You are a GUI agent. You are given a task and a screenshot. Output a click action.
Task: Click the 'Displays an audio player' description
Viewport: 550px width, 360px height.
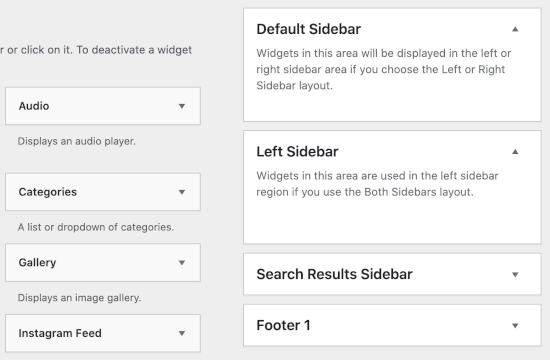[x=76, y=141]
